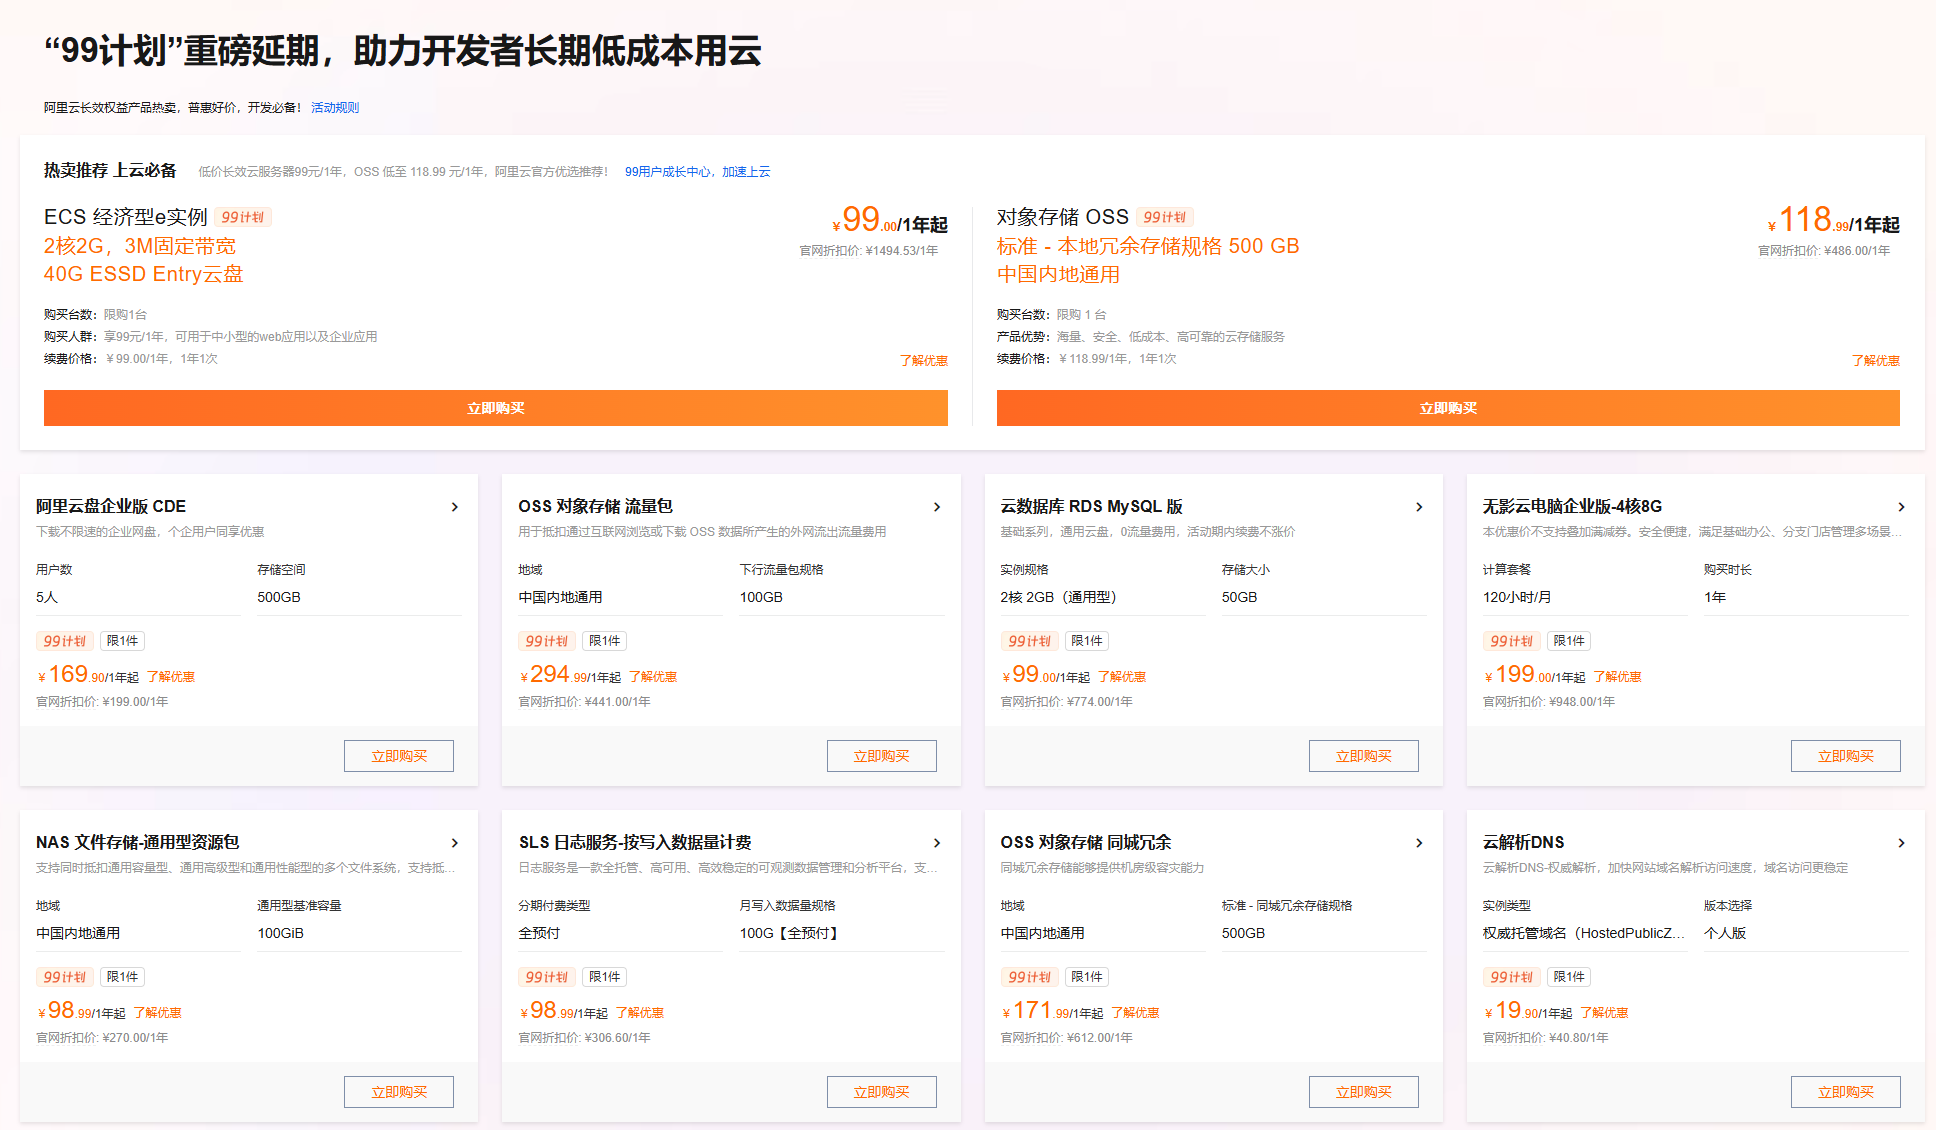Select 计算套餐 120小时/月 field
This screenshot has width=1936, height=1130.
coord(1585,597)
